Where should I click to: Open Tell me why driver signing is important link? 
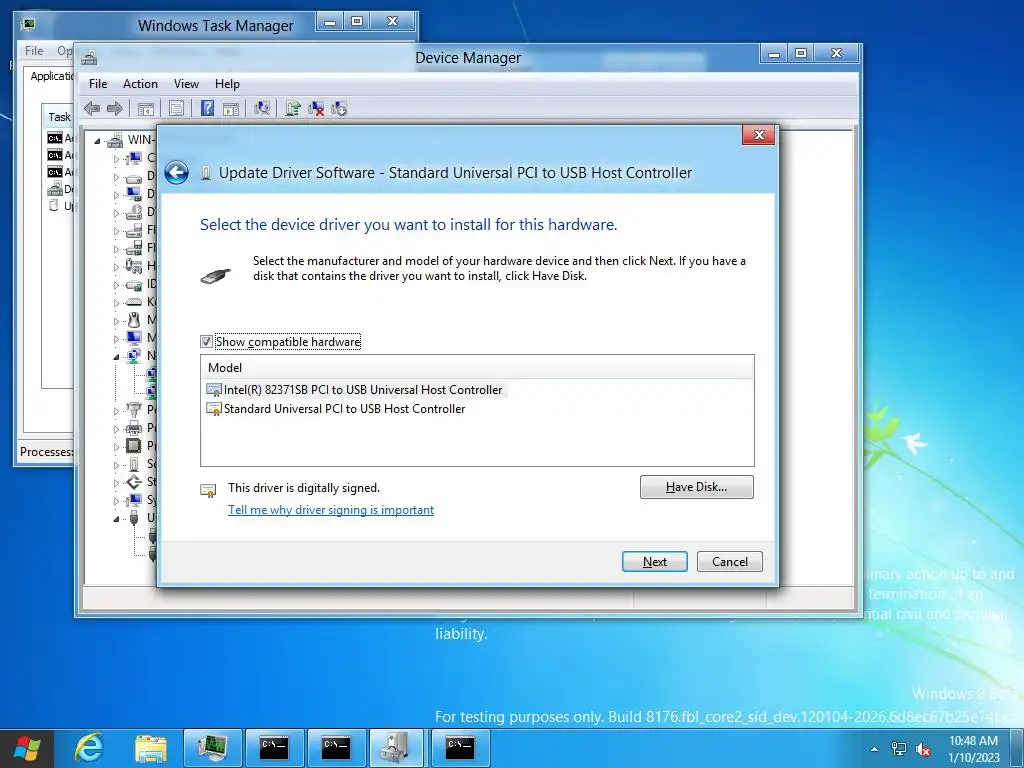pos(330,510)
